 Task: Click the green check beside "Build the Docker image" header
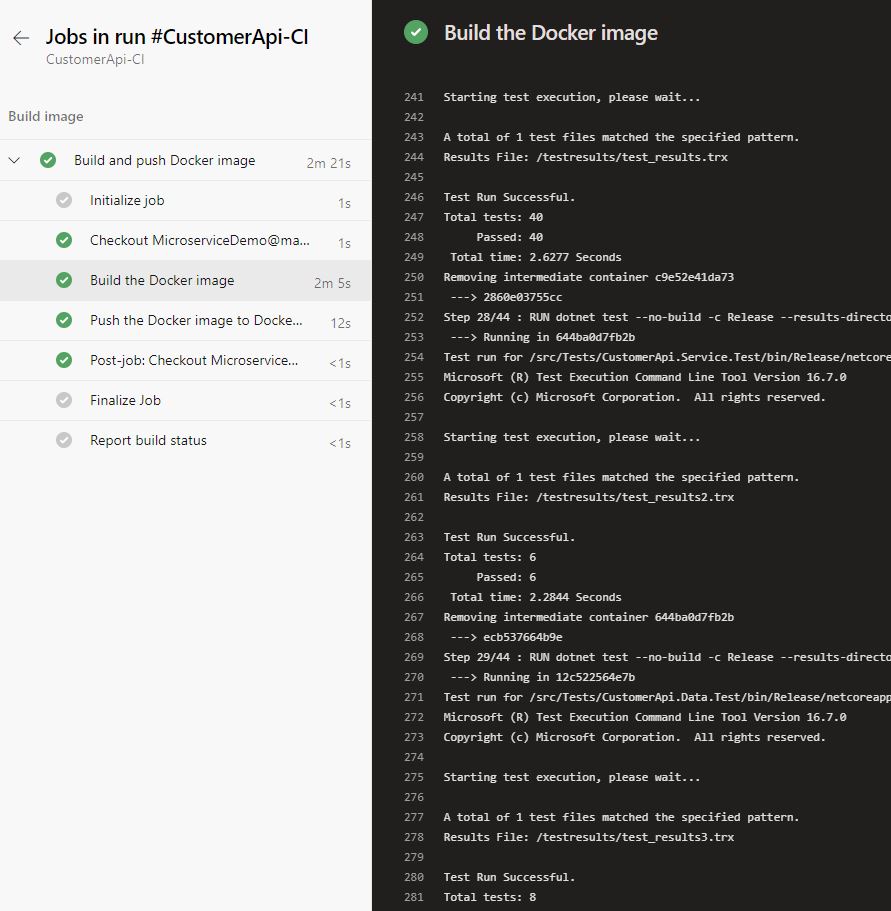point(415,32)
